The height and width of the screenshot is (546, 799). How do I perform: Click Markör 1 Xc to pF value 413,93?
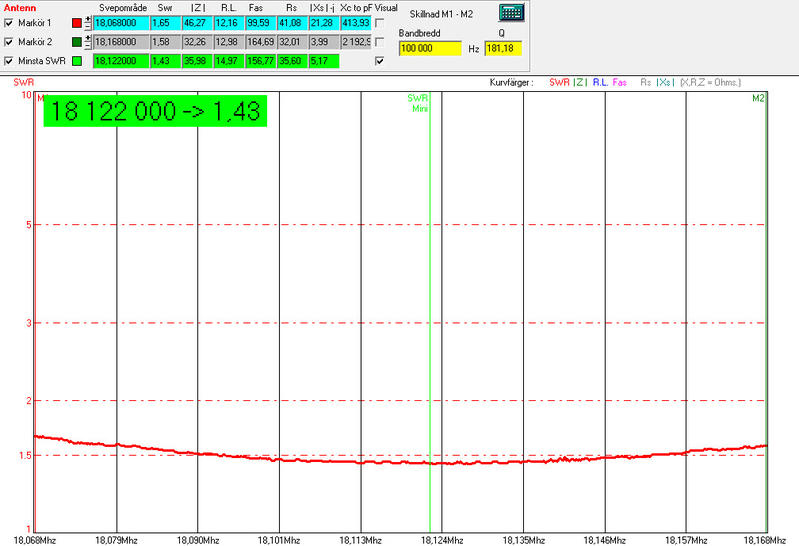click(x=356, y=23)
